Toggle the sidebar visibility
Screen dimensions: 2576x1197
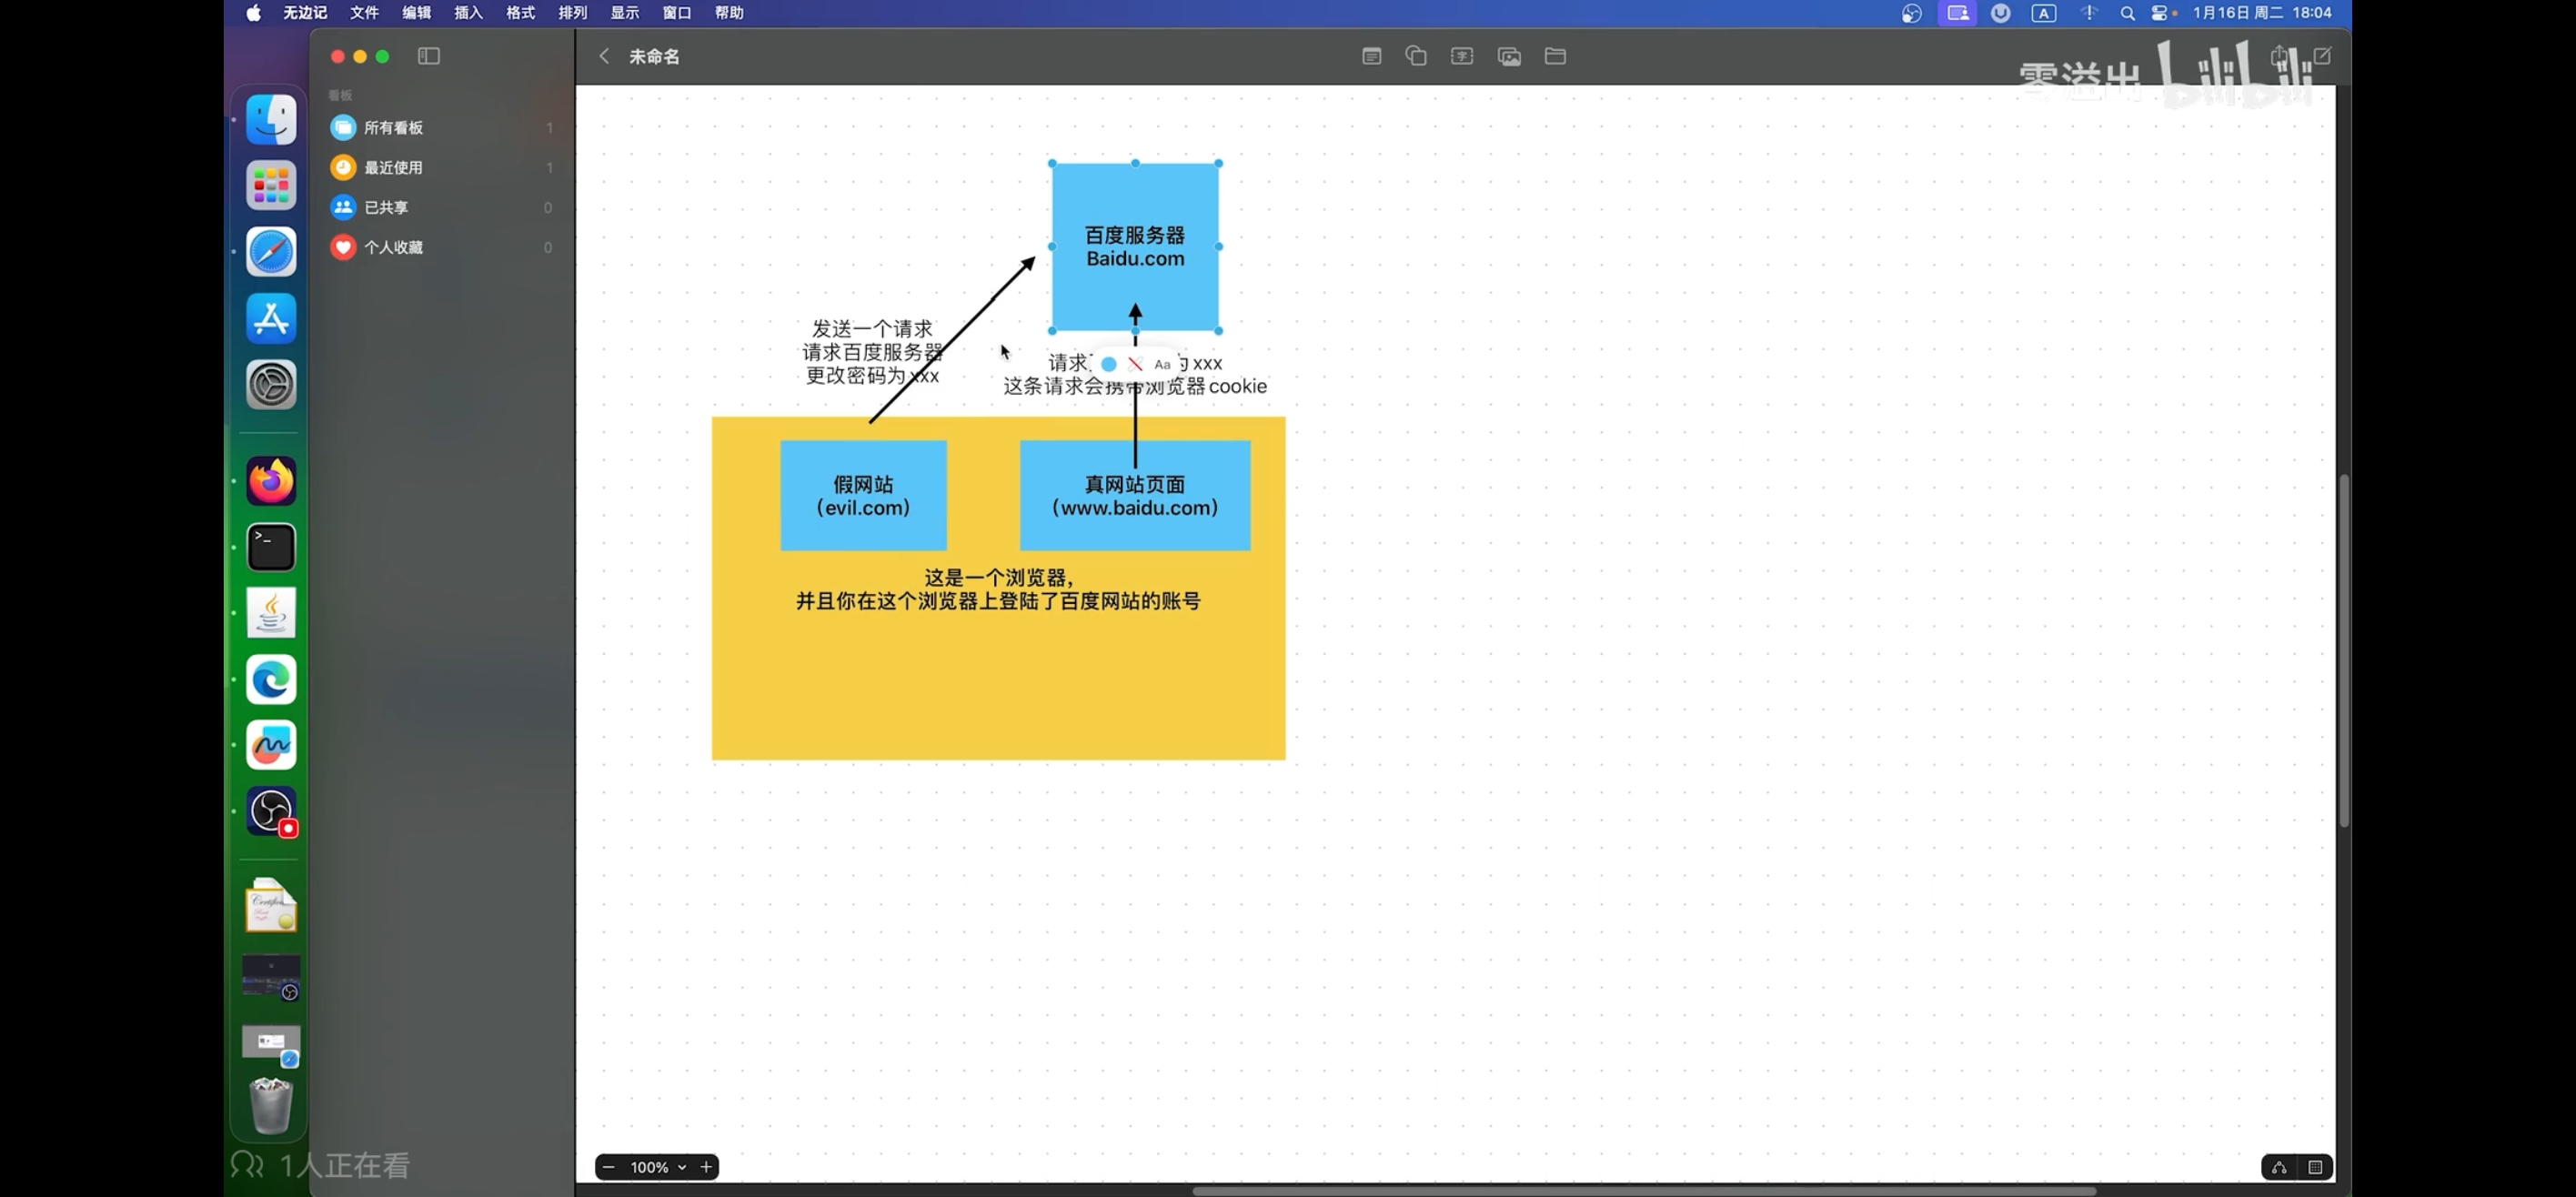pos(428,56)
